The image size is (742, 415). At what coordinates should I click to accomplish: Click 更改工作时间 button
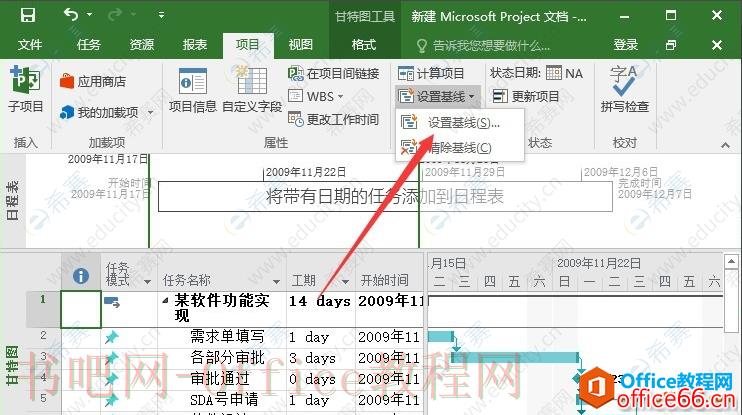pyautogui.click(x=334, y=119)
